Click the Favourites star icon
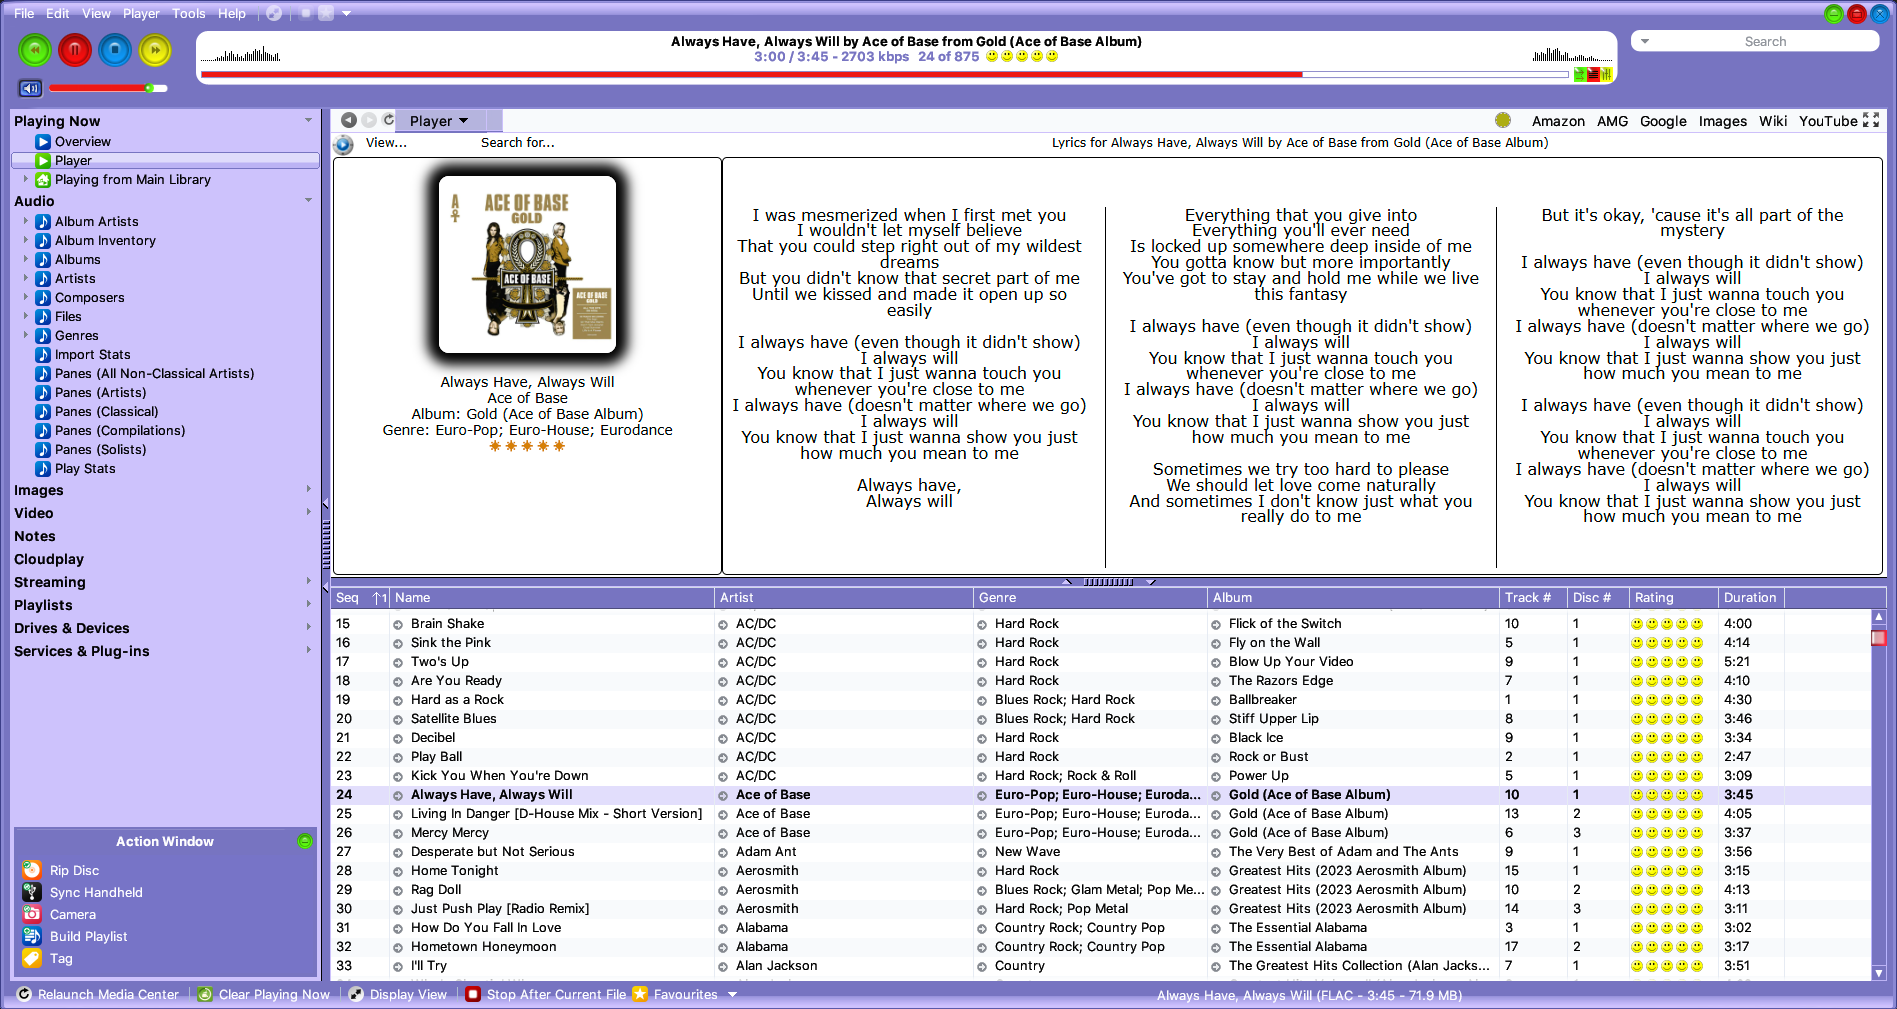This screenshot has height=1009, width=1897. [640, 994]
